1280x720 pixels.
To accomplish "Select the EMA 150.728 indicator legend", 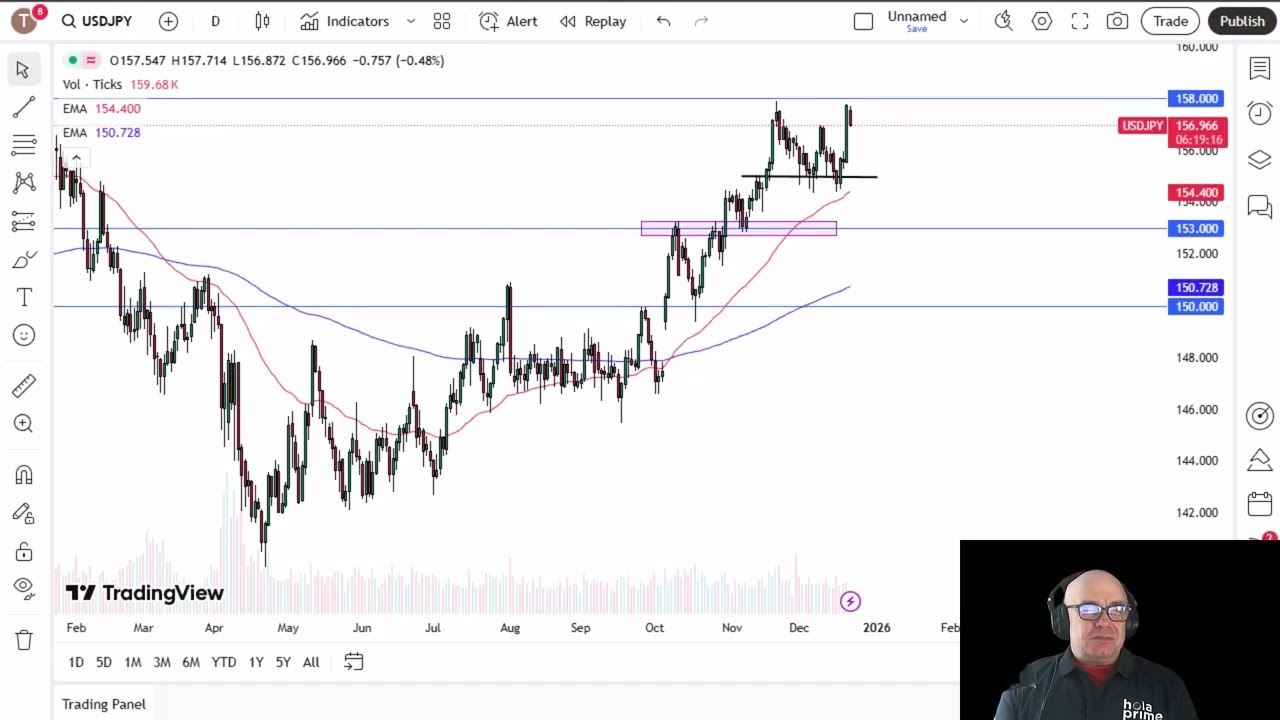I will click(x=101, y=132).
